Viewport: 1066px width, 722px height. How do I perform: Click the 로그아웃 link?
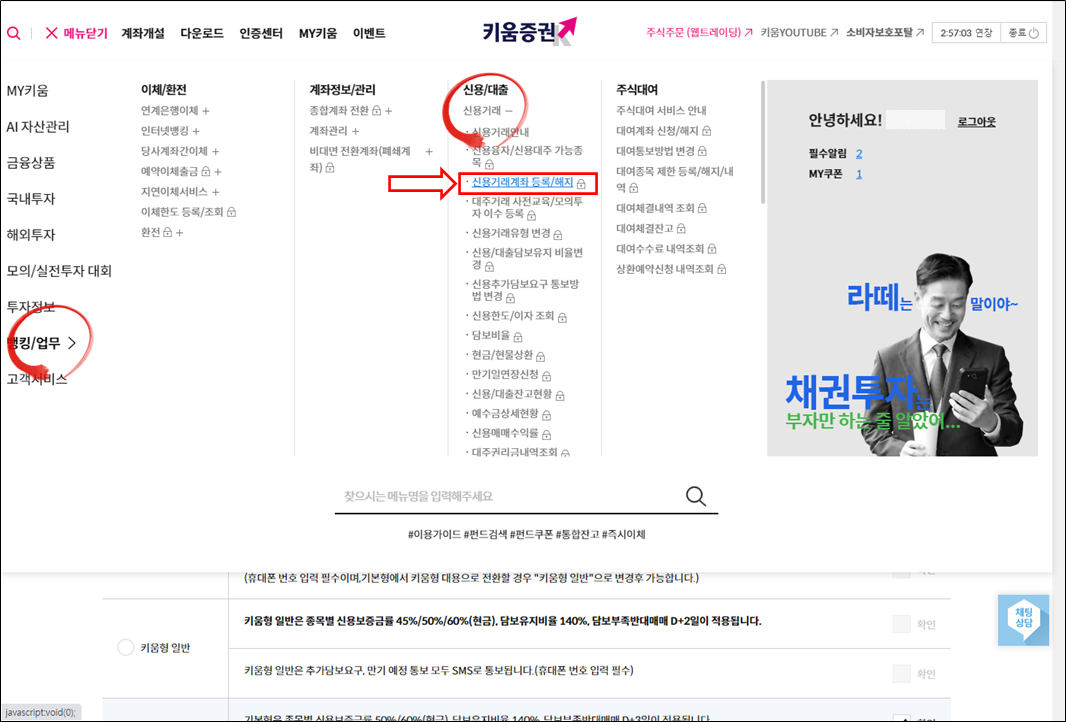[976, 122]
